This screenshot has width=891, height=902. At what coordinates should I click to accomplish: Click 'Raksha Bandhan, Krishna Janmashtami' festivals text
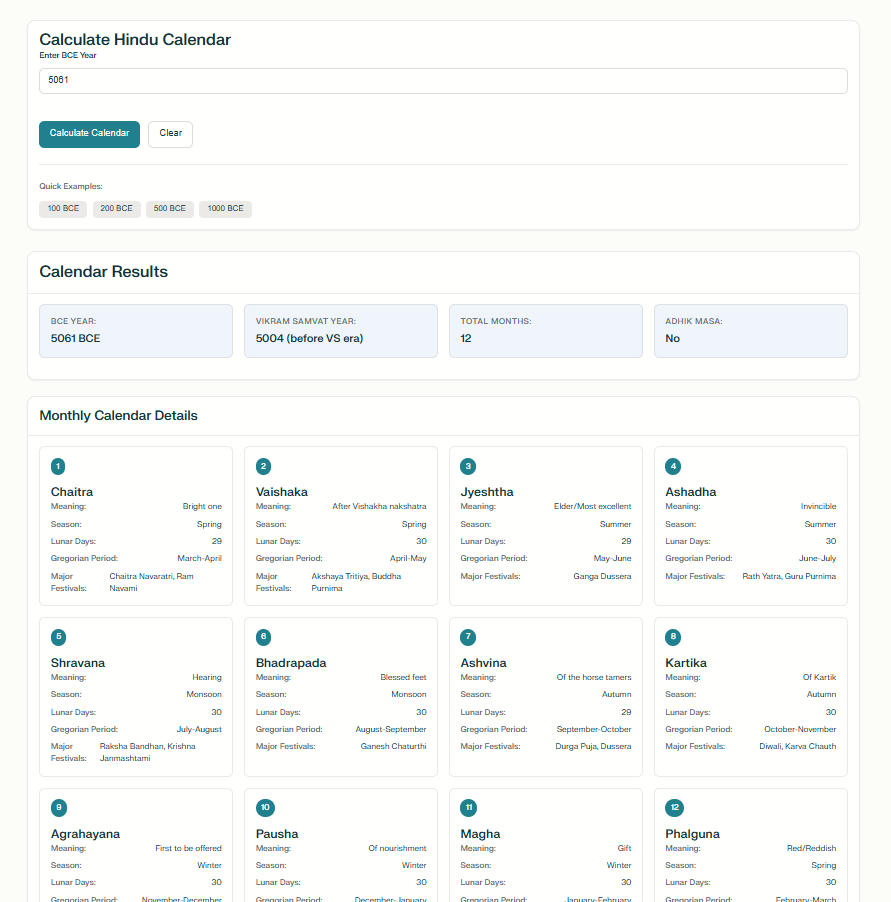[x=147, y=752]
